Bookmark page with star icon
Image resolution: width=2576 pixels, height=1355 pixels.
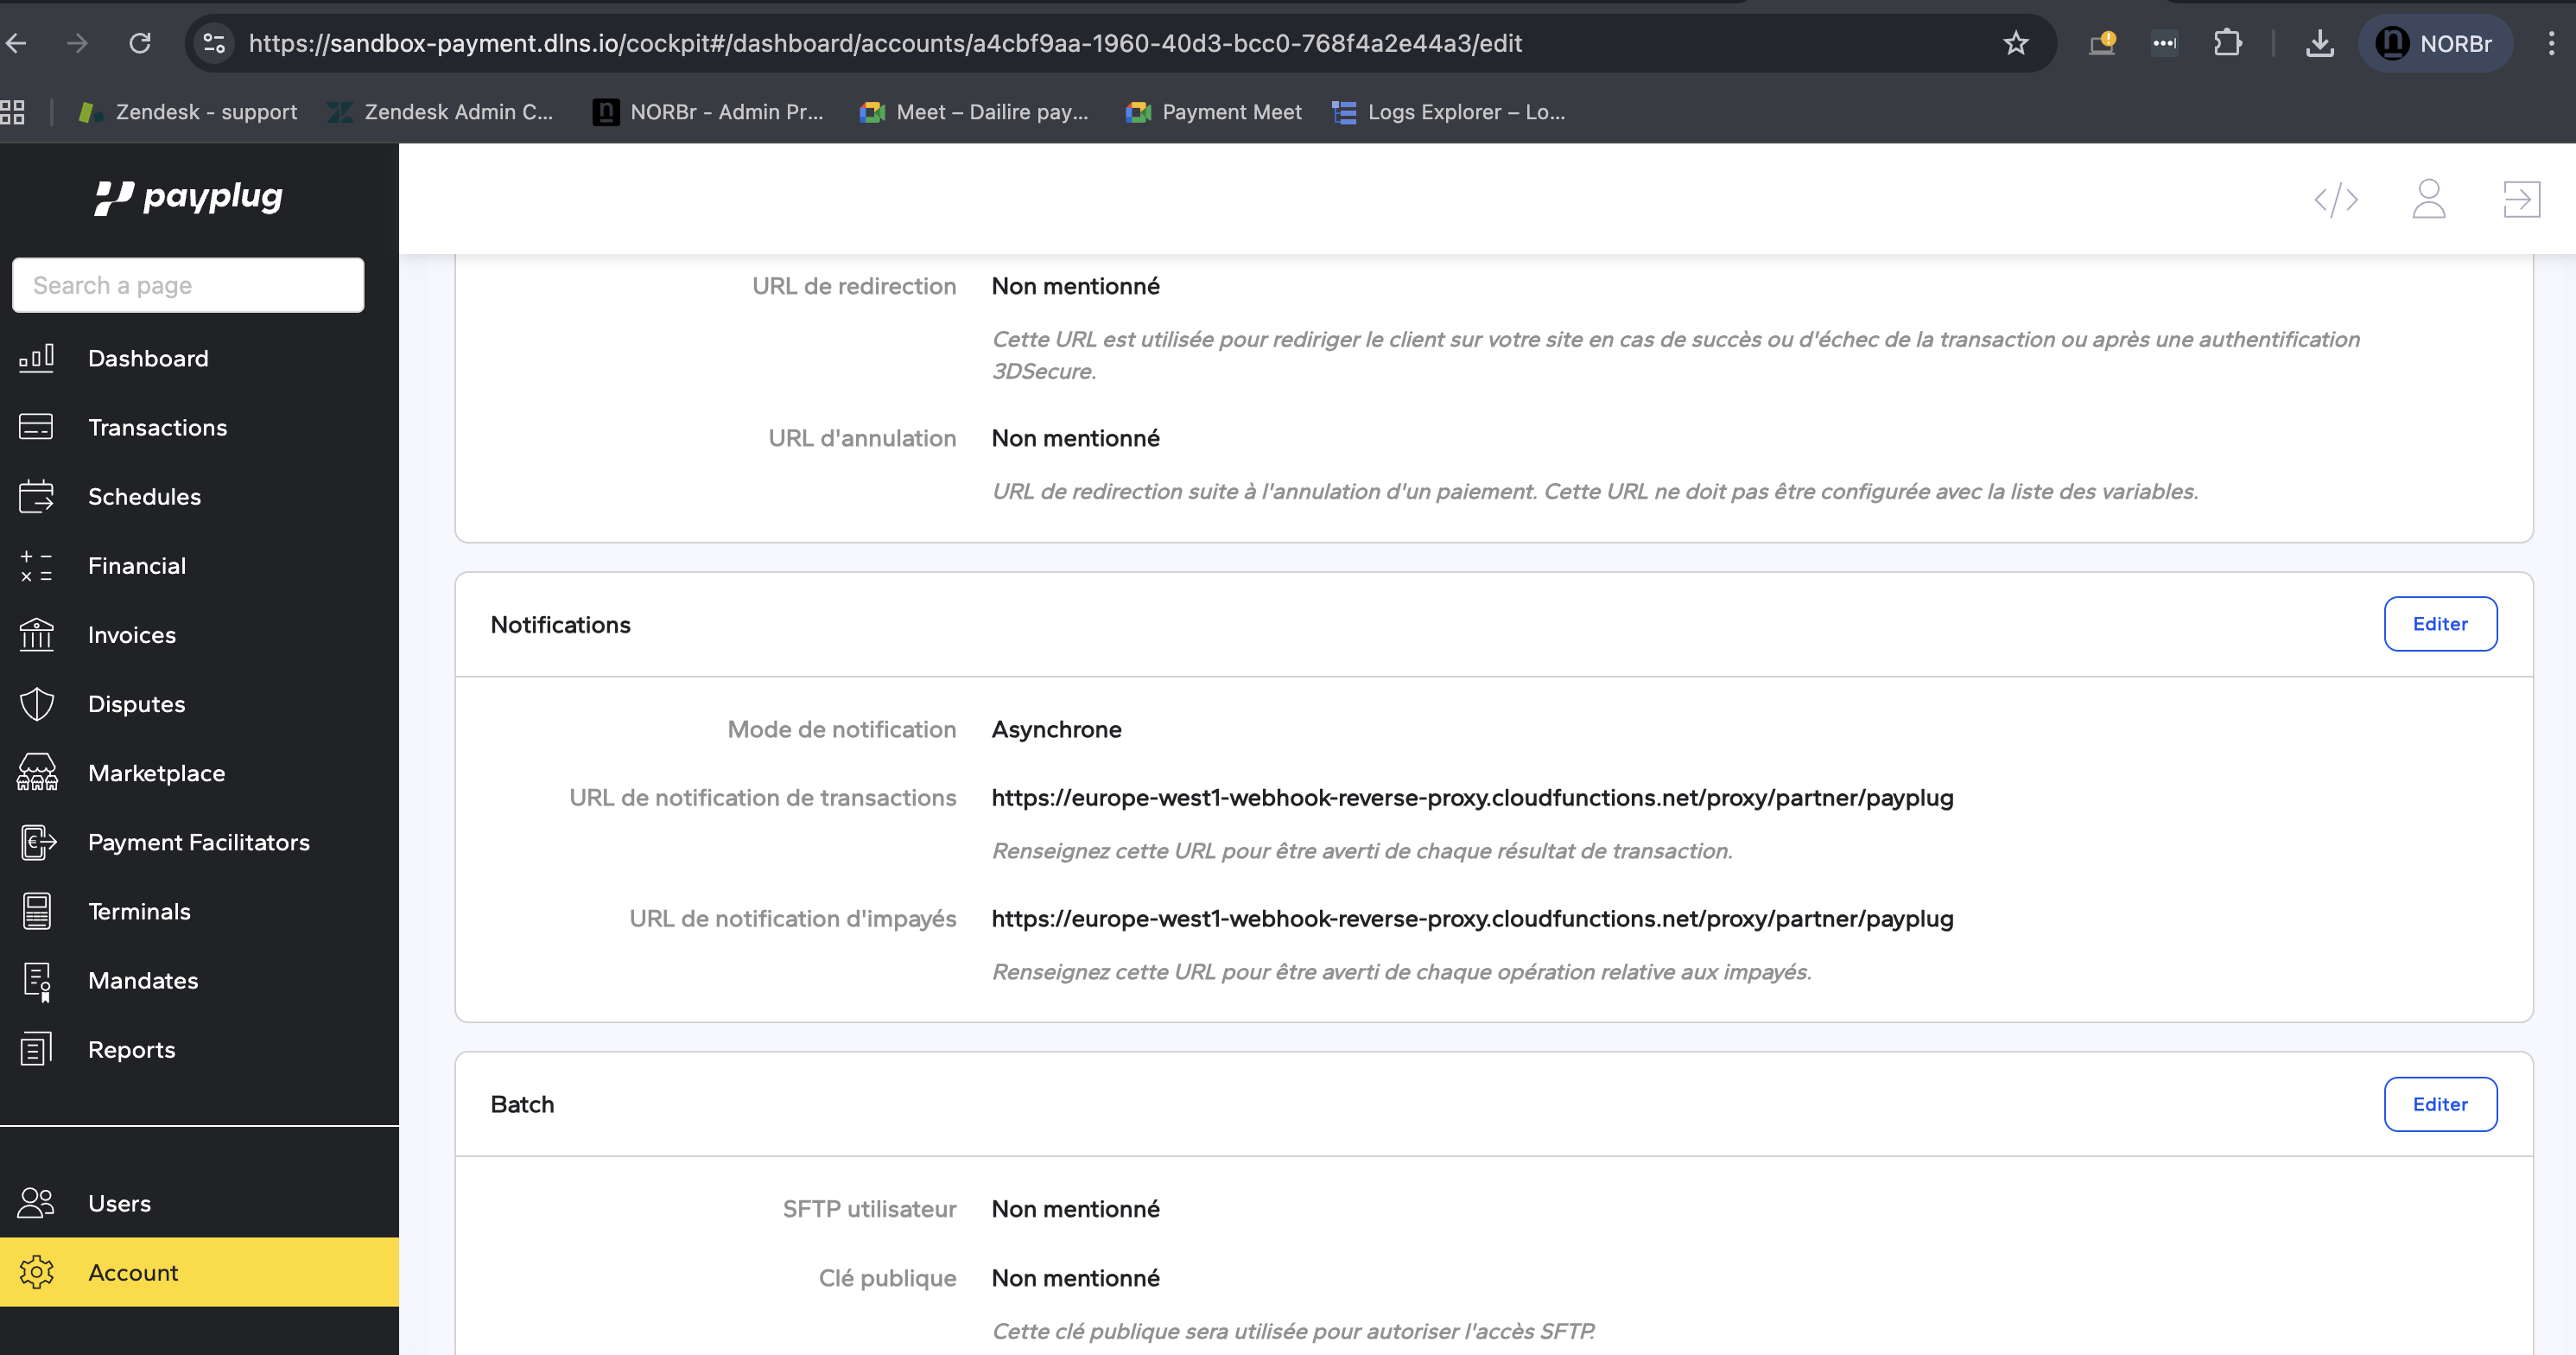pyautogui.click(x=2015, y=43)
